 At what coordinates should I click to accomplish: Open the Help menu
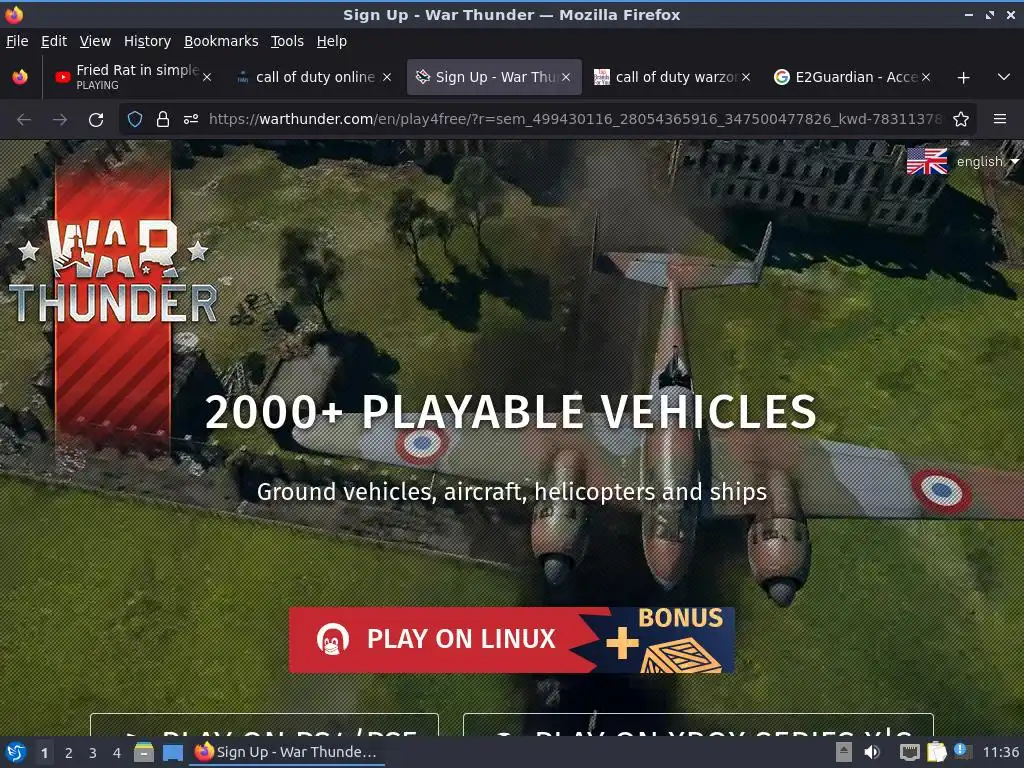(x=332, y=41)
